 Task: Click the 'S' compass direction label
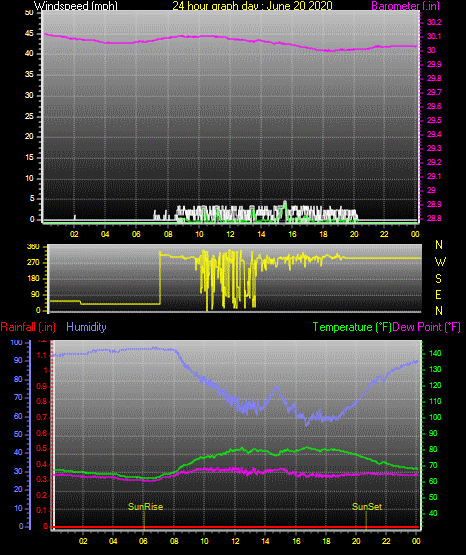pos(438,279)
